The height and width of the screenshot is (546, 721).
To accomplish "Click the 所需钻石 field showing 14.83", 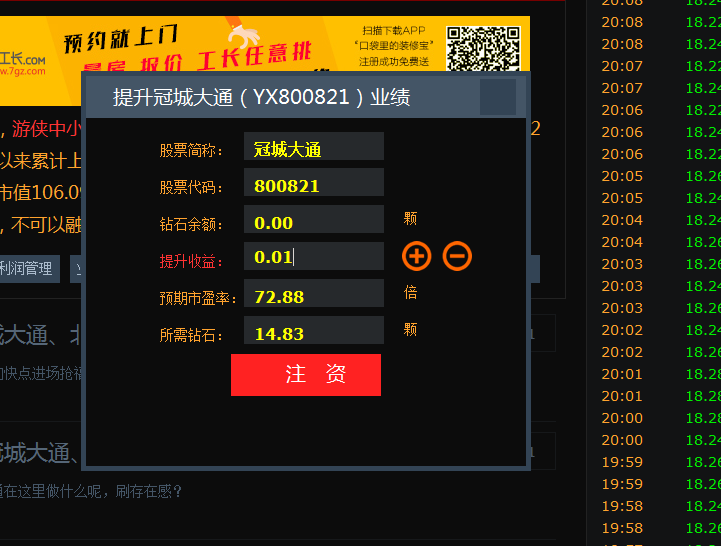I will click(x=313, y=332).
